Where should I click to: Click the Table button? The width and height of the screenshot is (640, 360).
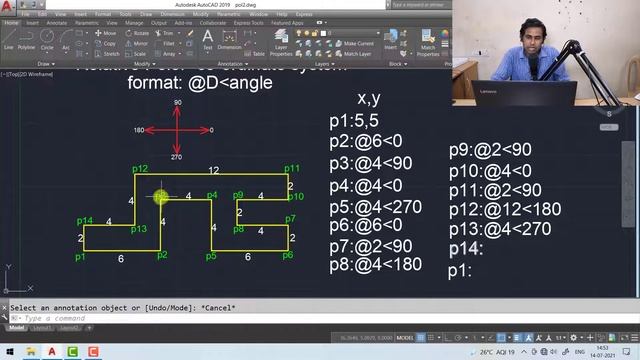(x=255, y=54)
